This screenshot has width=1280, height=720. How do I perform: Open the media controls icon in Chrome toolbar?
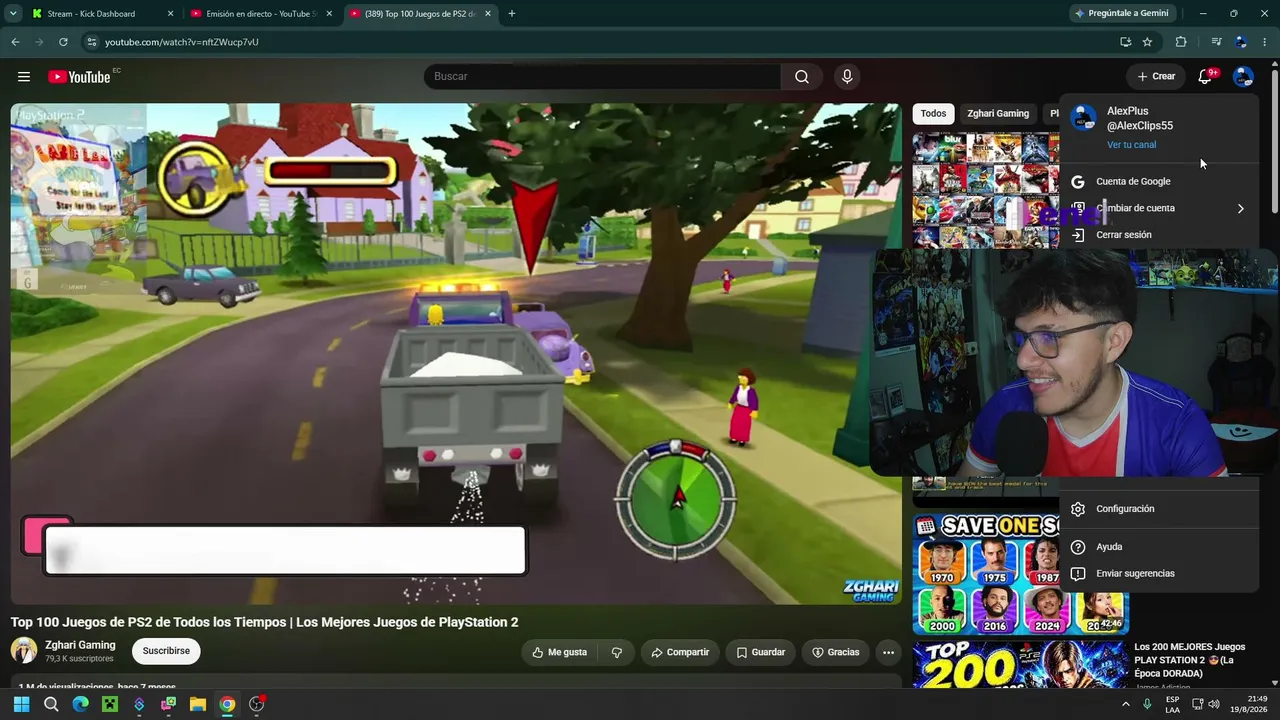[1216, 42]
